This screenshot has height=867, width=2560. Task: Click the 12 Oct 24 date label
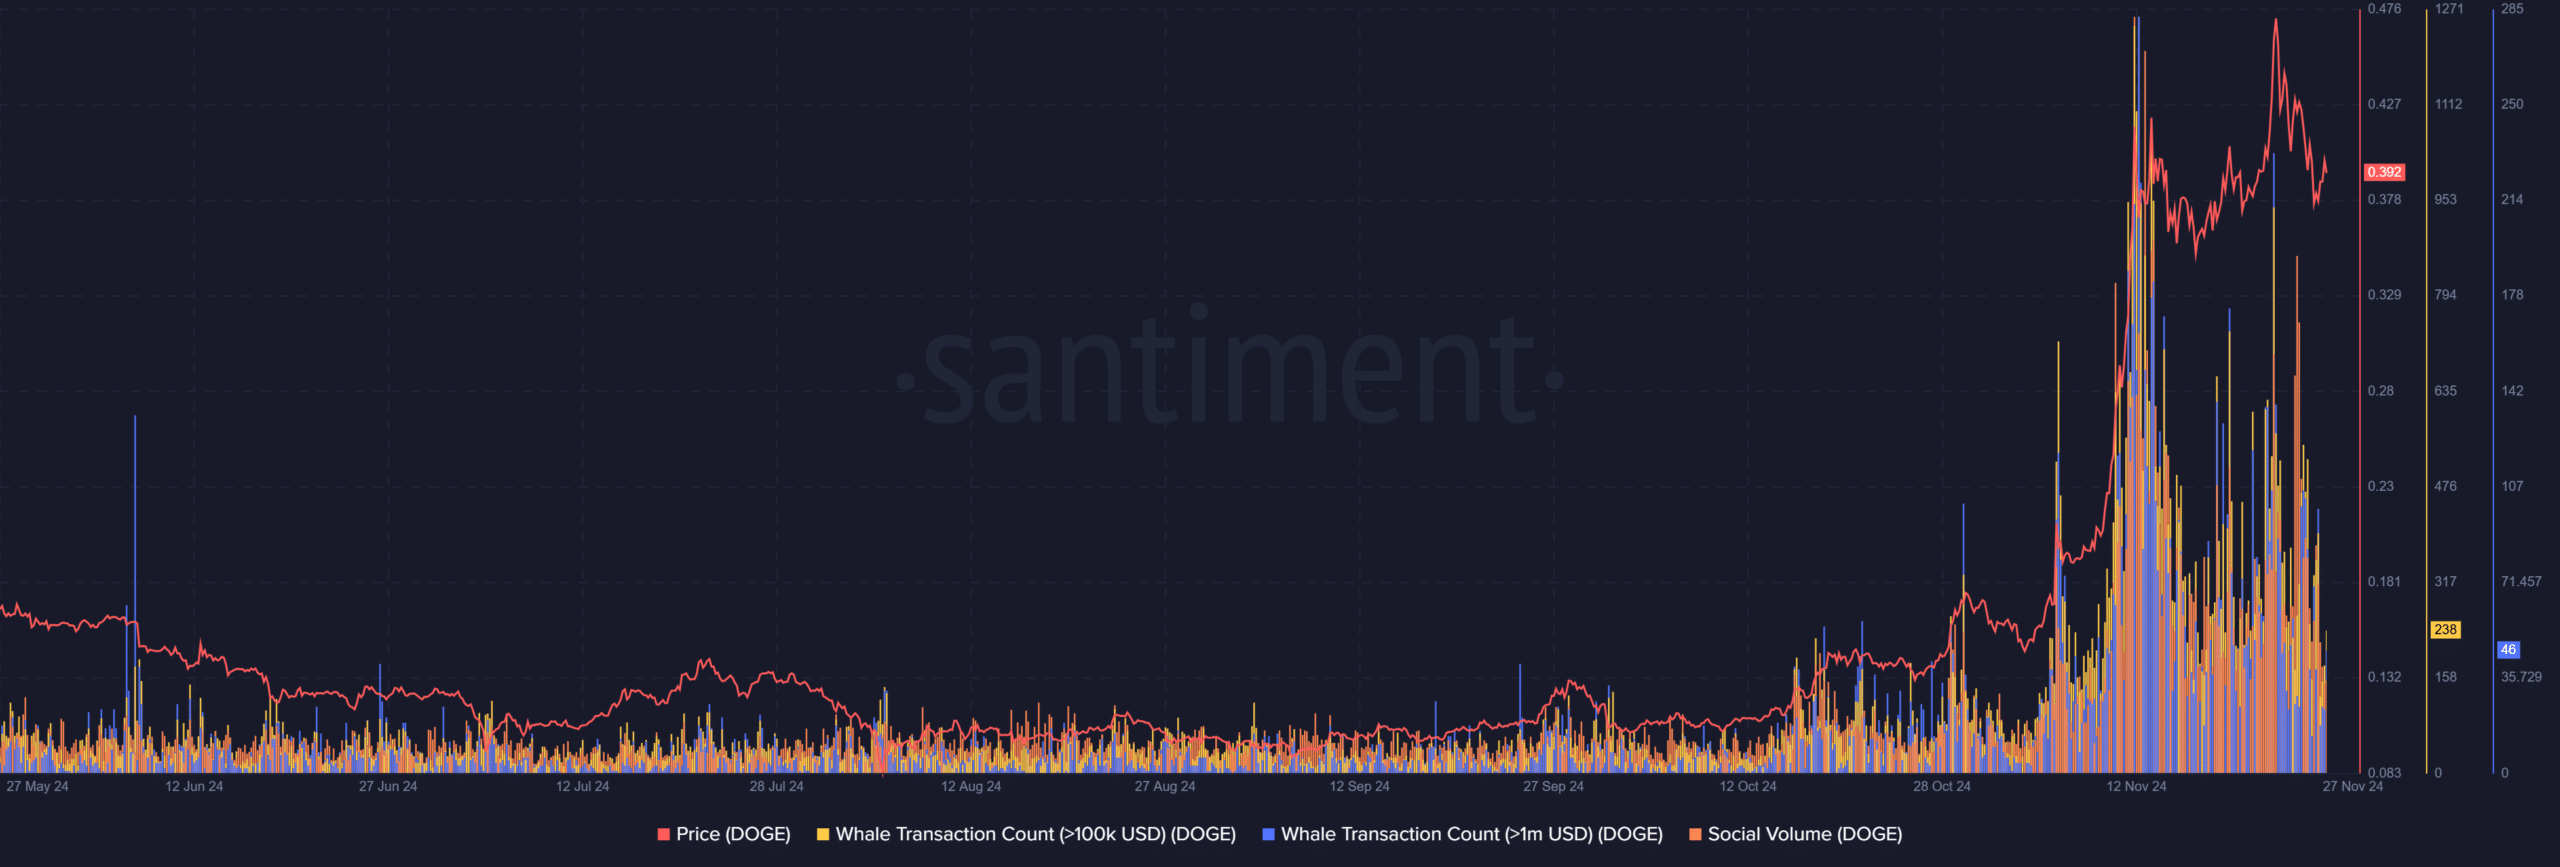[x=1747, y=786]
